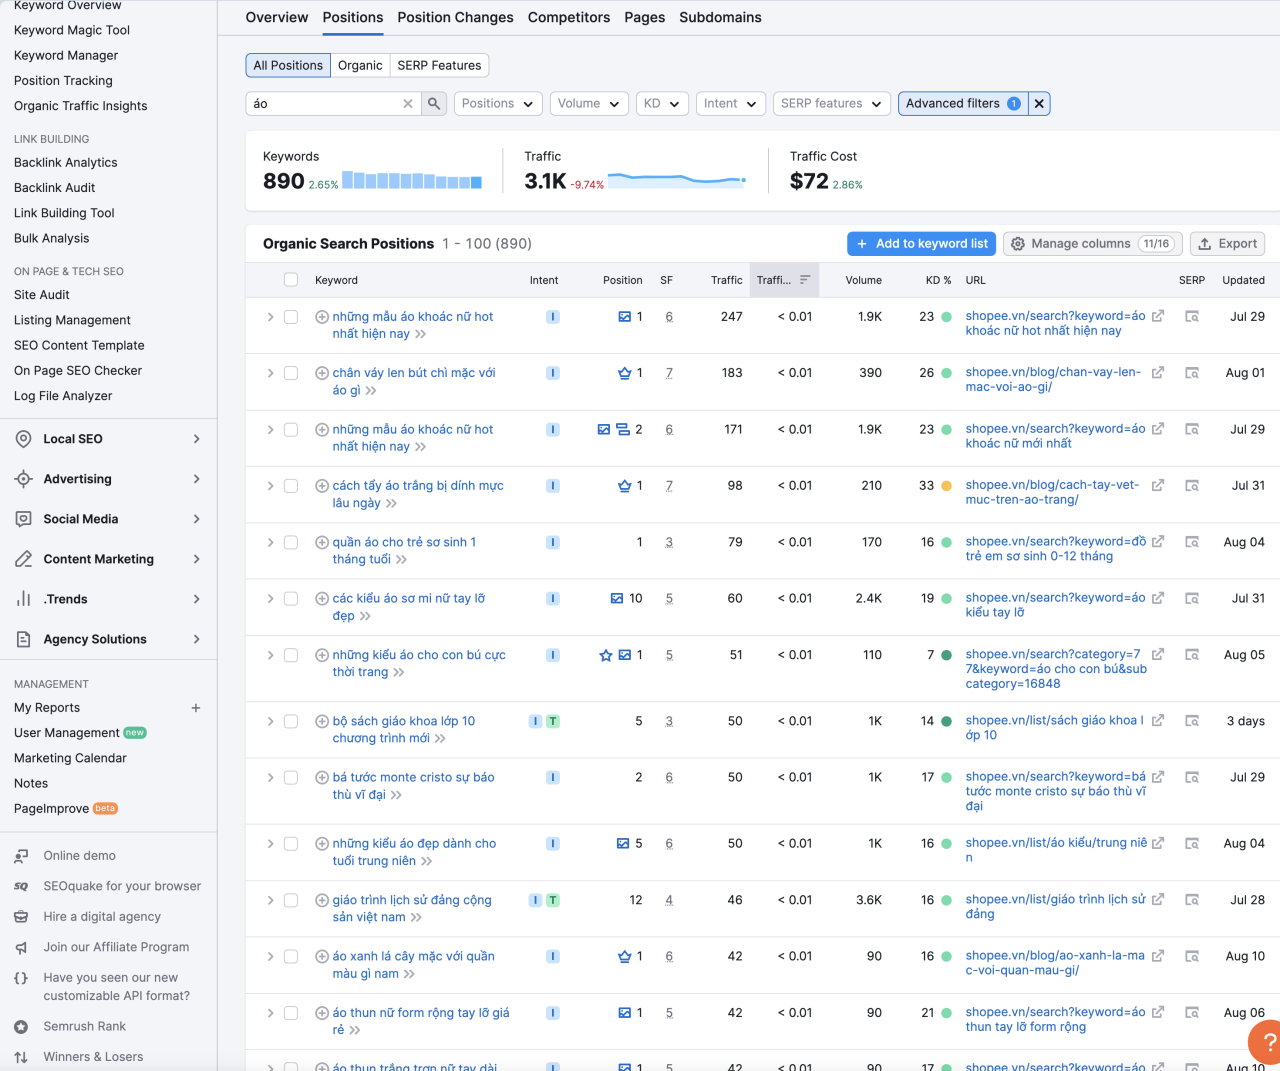
Task: Open the Local SEO section icon
Action: [23, 439]
